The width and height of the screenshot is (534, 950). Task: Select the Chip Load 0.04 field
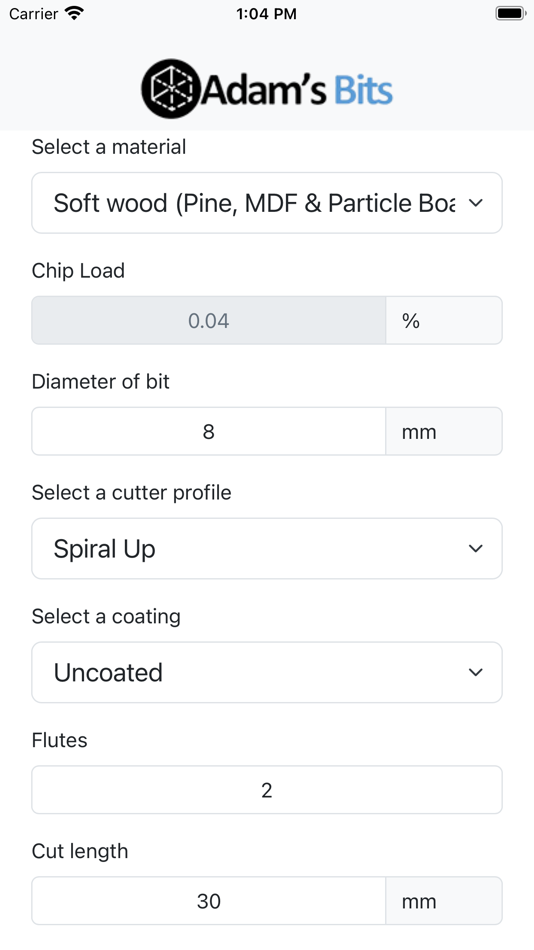point(209,321)
